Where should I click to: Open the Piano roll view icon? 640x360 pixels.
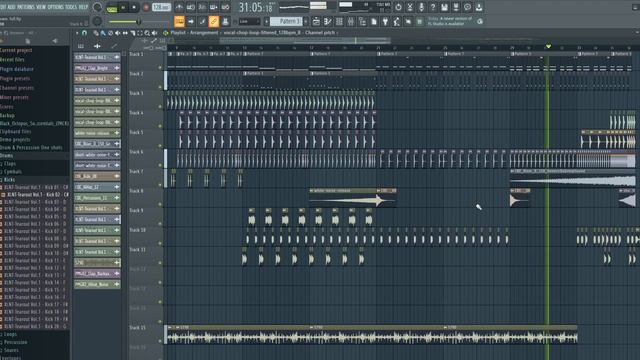point(328,21)
